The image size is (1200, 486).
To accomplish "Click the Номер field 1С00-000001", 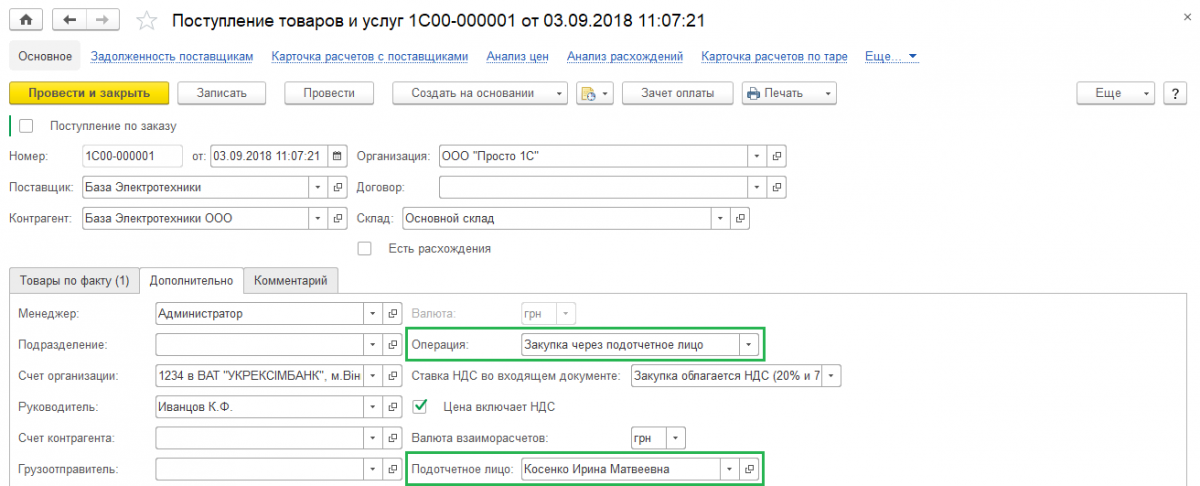I will [x=132, y=156].
